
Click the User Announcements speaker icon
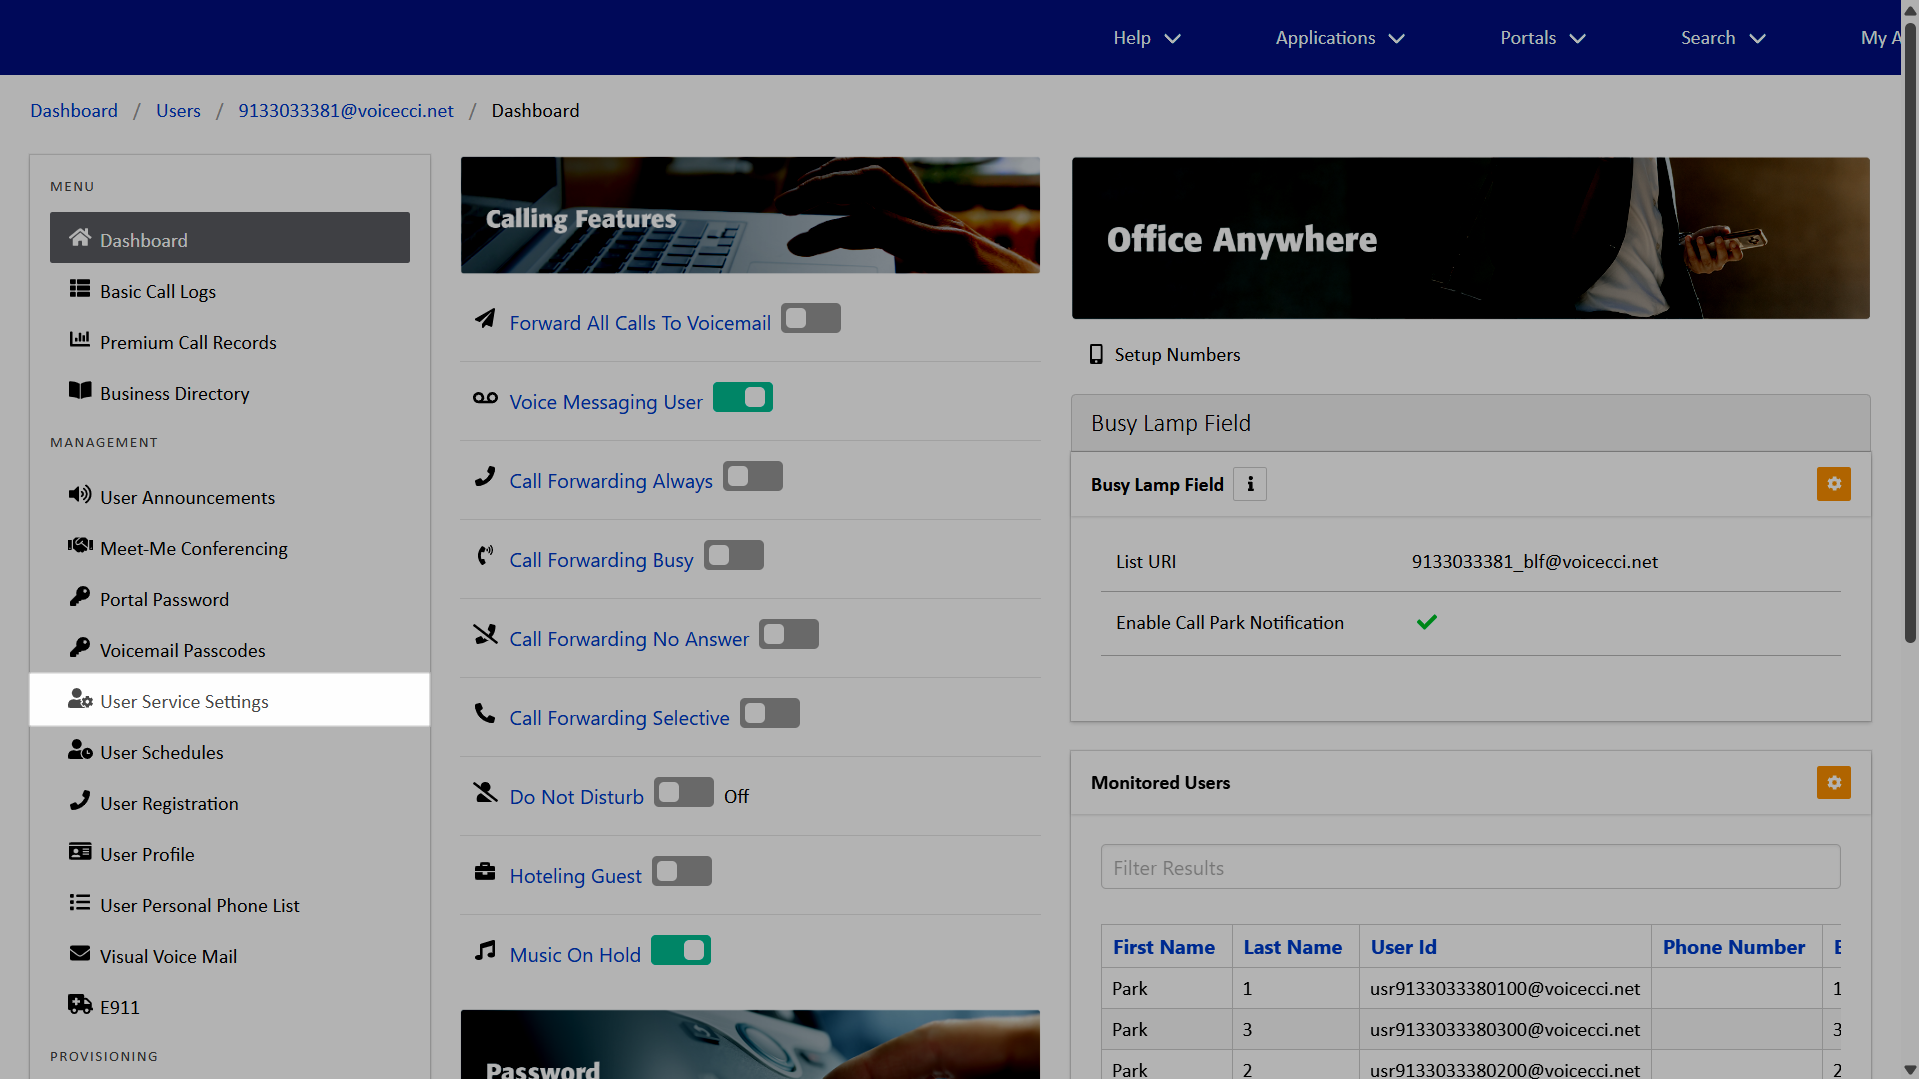point(79,495)
